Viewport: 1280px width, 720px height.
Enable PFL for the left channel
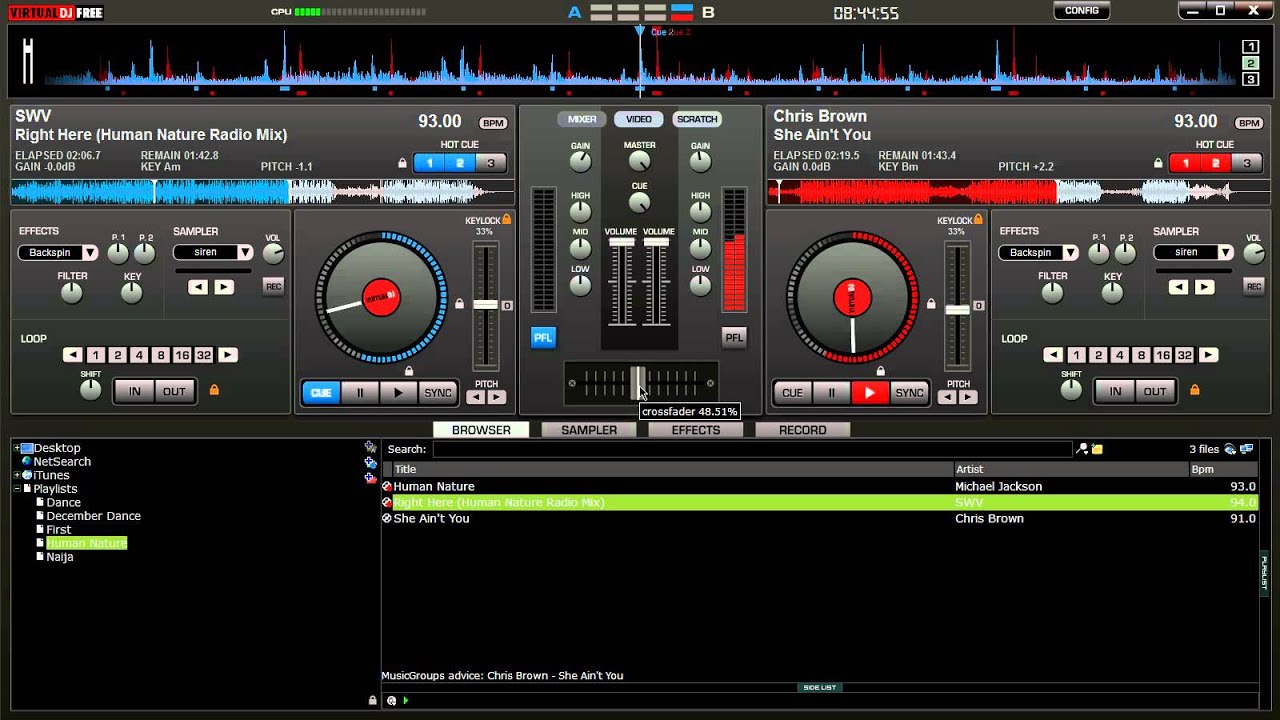[x=542, y=338]
